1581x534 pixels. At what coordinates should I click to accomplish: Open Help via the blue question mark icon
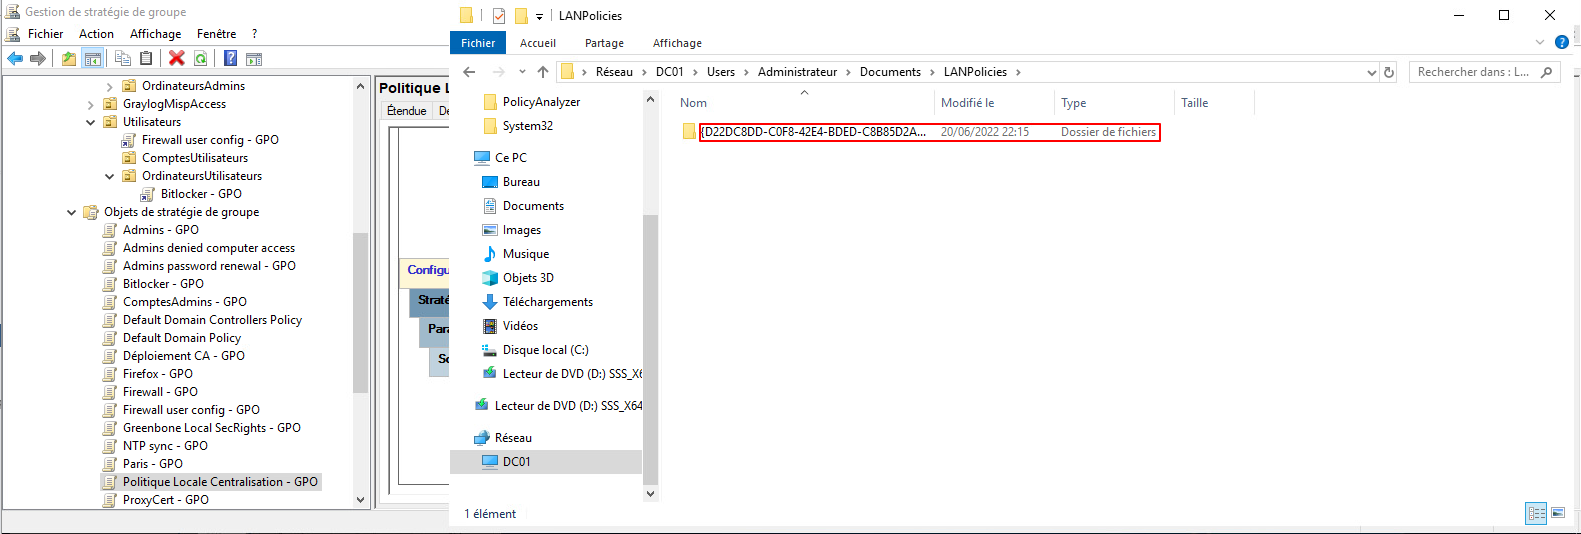pos(230,59)
